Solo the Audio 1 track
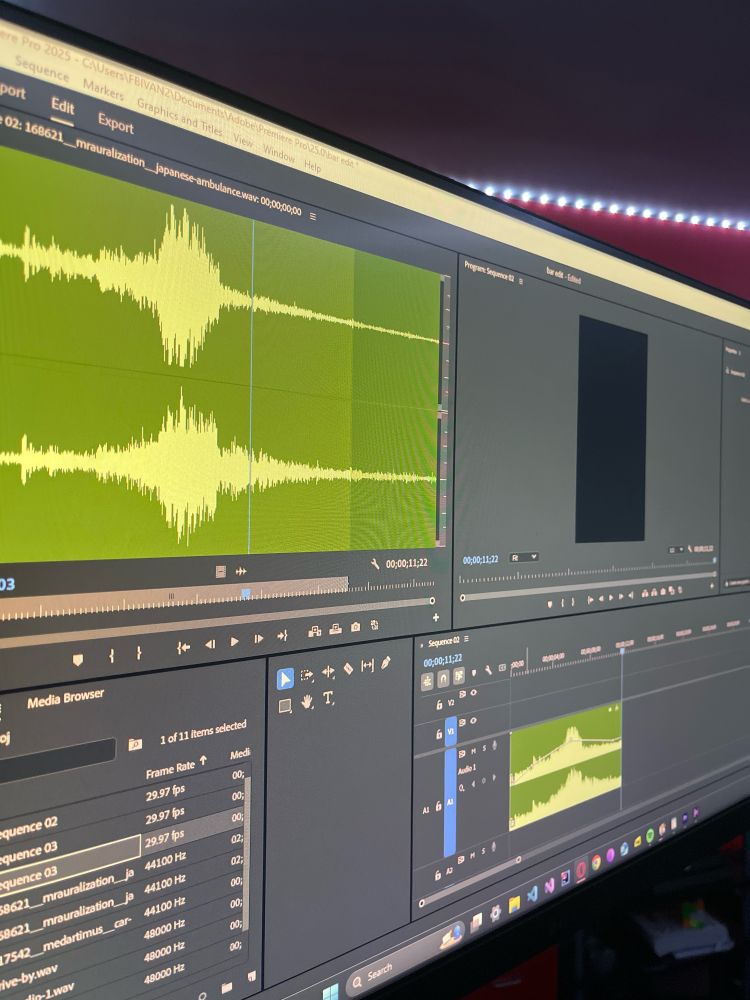 pos(483,748)
